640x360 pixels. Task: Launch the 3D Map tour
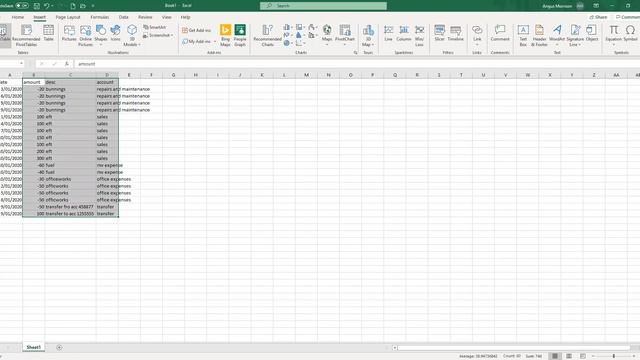368,36
